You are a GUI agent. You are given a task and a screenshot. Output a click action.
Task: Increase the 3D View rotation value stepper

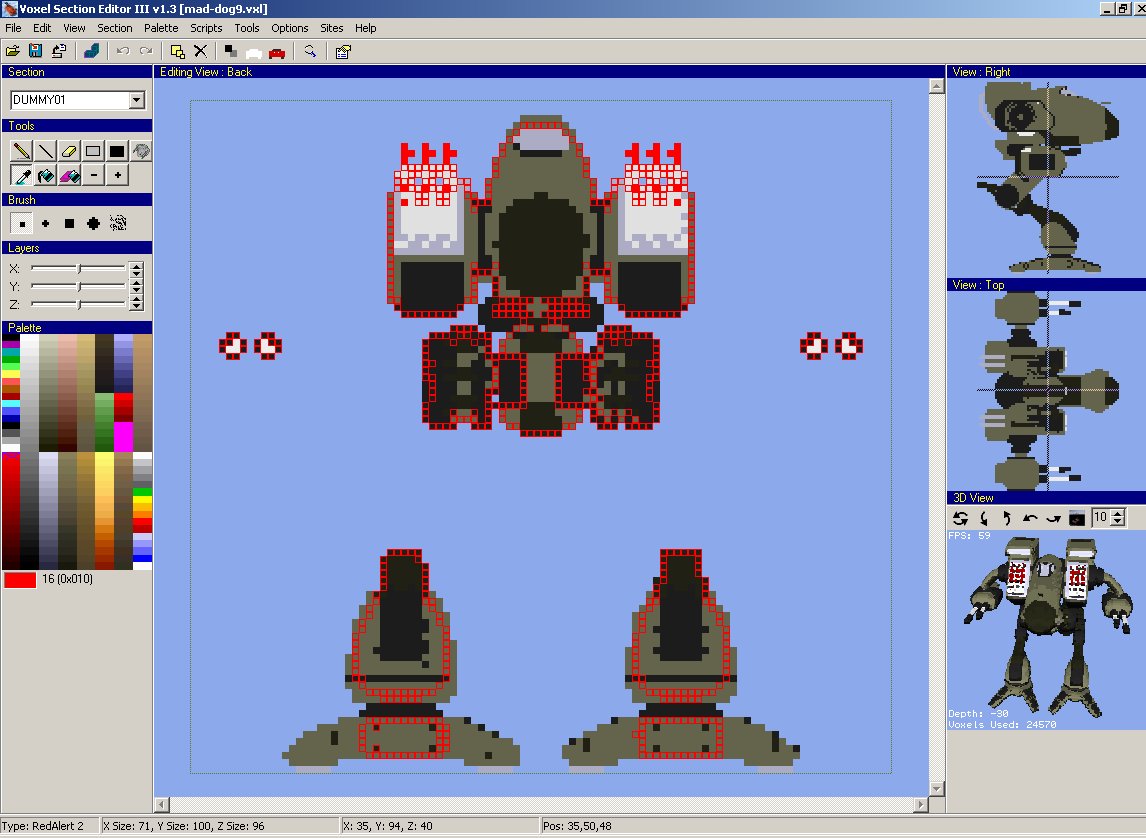tap(1118, 514)
